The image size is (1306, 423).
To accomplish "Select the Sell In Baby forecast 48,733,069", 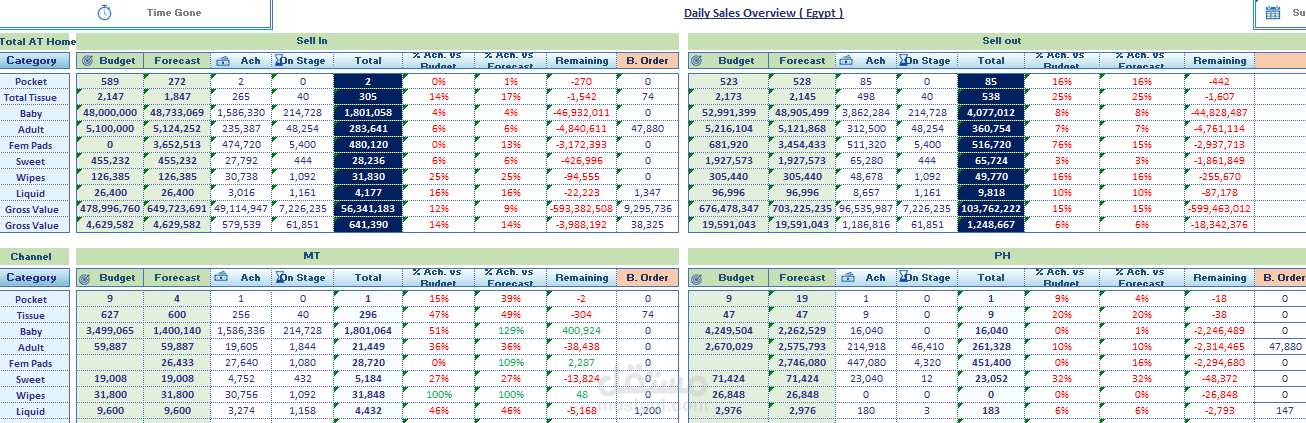I will [x=177, y=114].
